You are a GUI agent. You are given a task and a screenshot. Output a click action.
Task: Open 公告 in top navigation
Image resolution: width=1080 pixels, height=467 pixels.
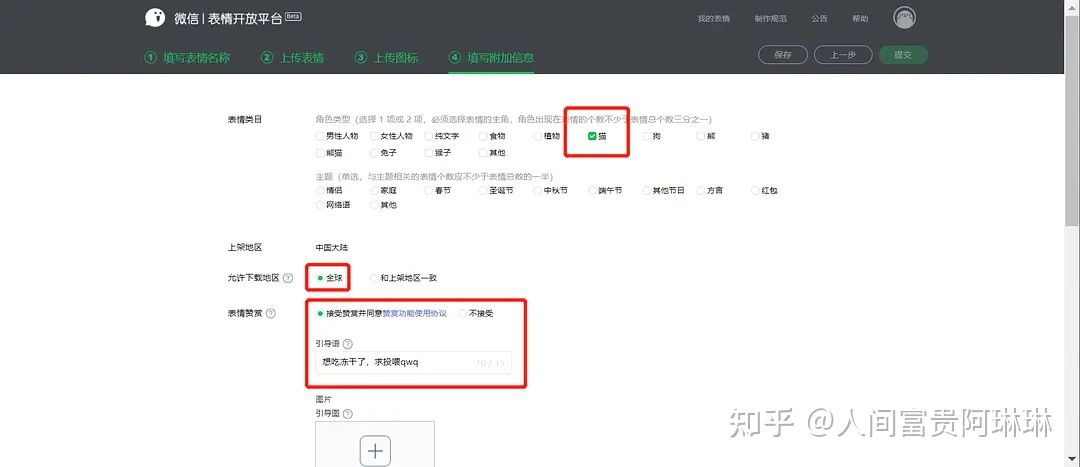click(819, 19)
